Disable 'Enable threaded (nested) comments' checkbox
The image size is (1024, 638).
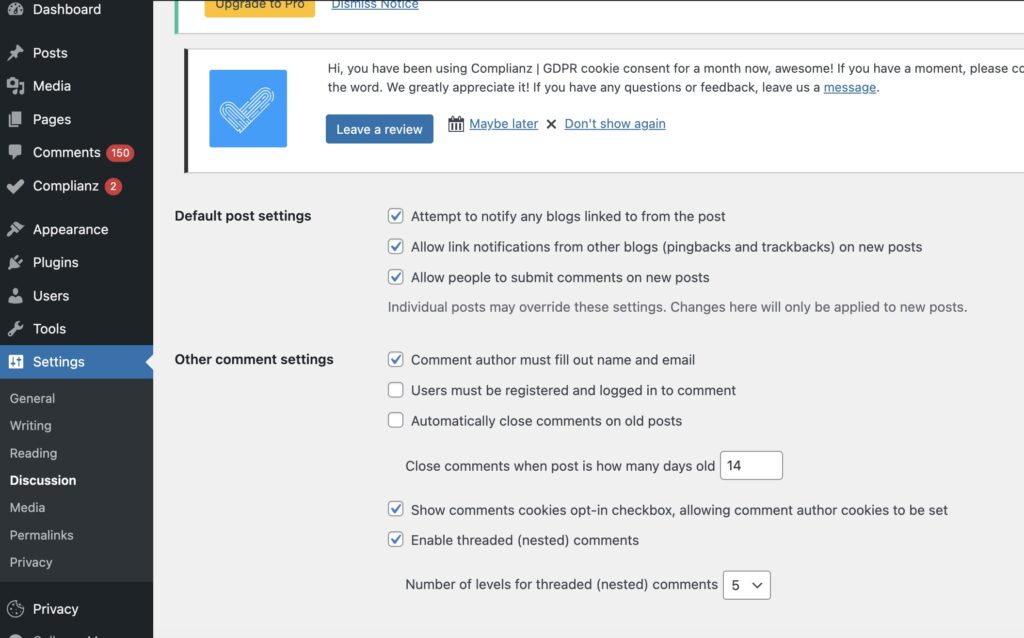click(x=396, y=540)
